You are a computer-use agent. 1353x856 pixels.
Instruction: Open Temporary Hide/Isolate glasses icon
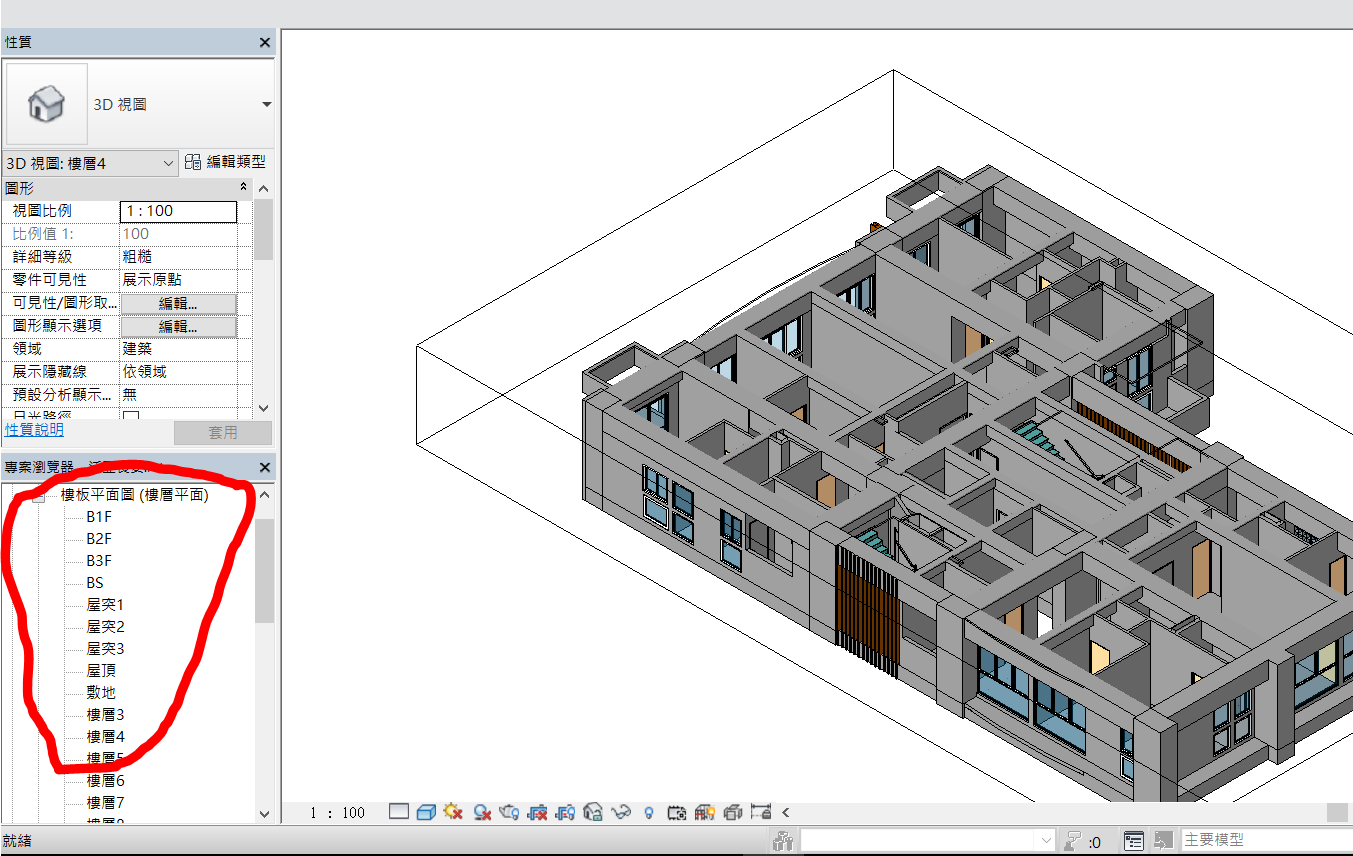[621, 812]
